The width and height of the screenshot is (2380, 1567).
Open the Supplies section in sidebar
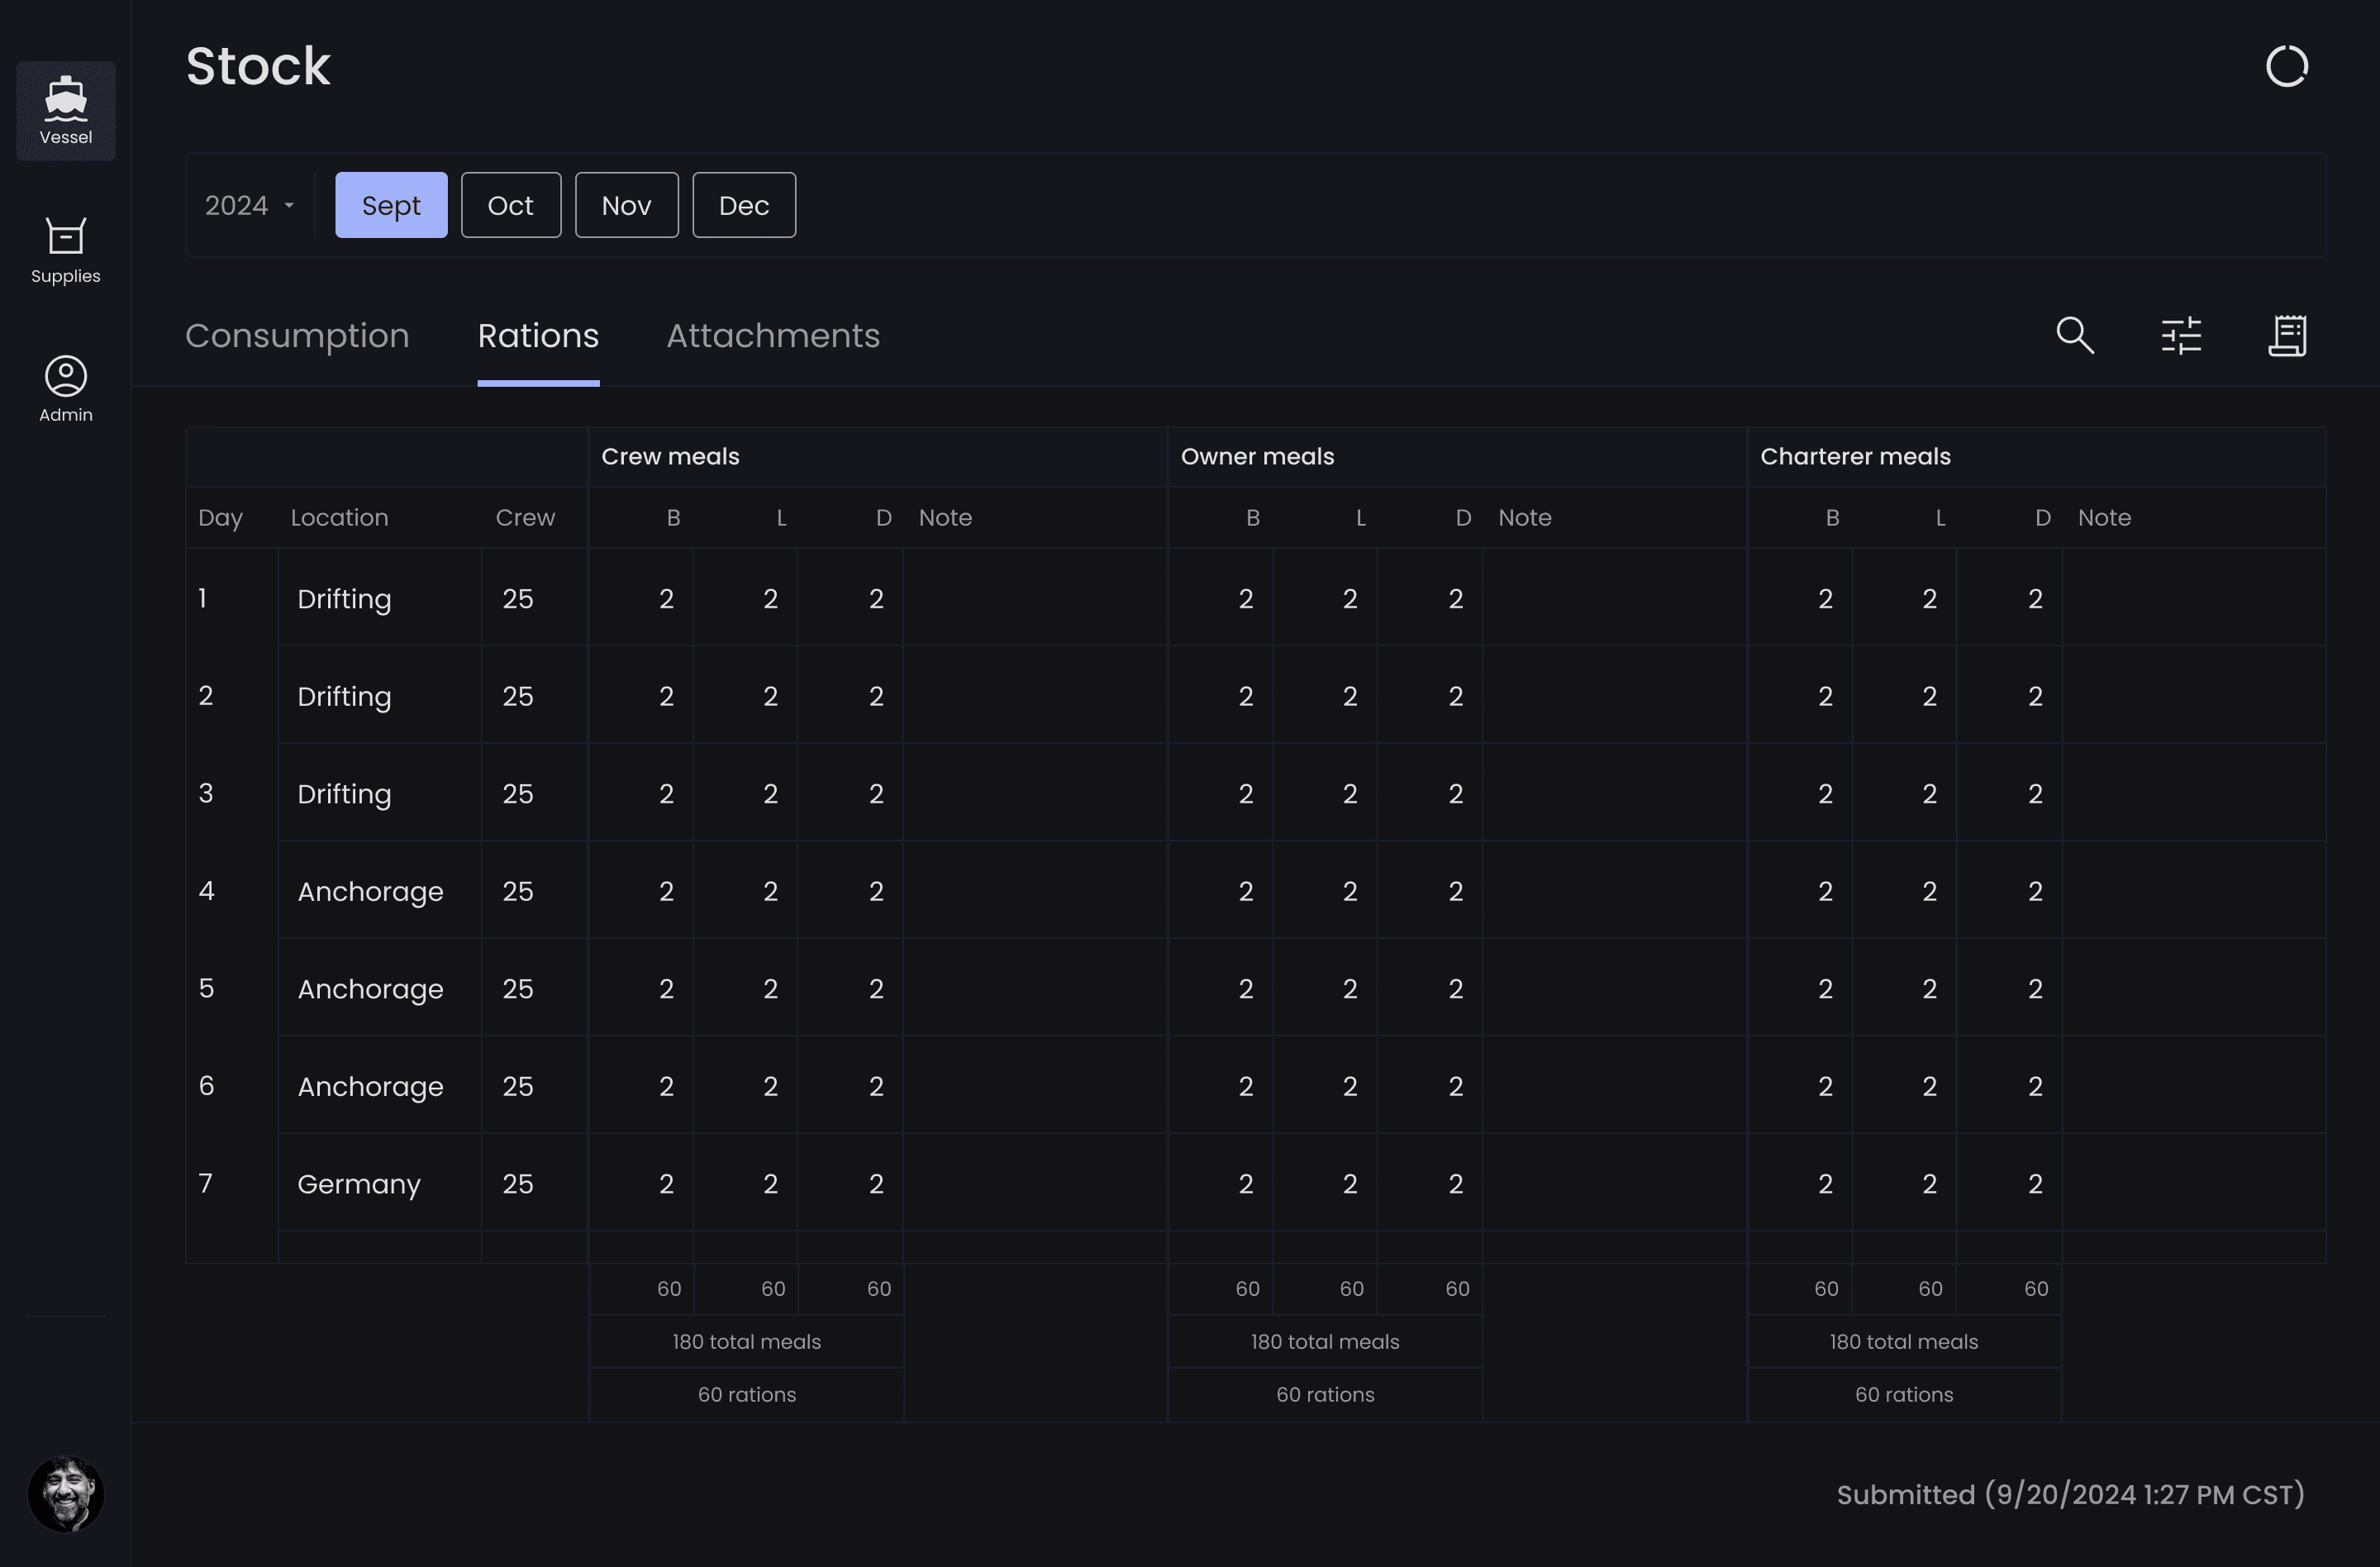[66, 250]
